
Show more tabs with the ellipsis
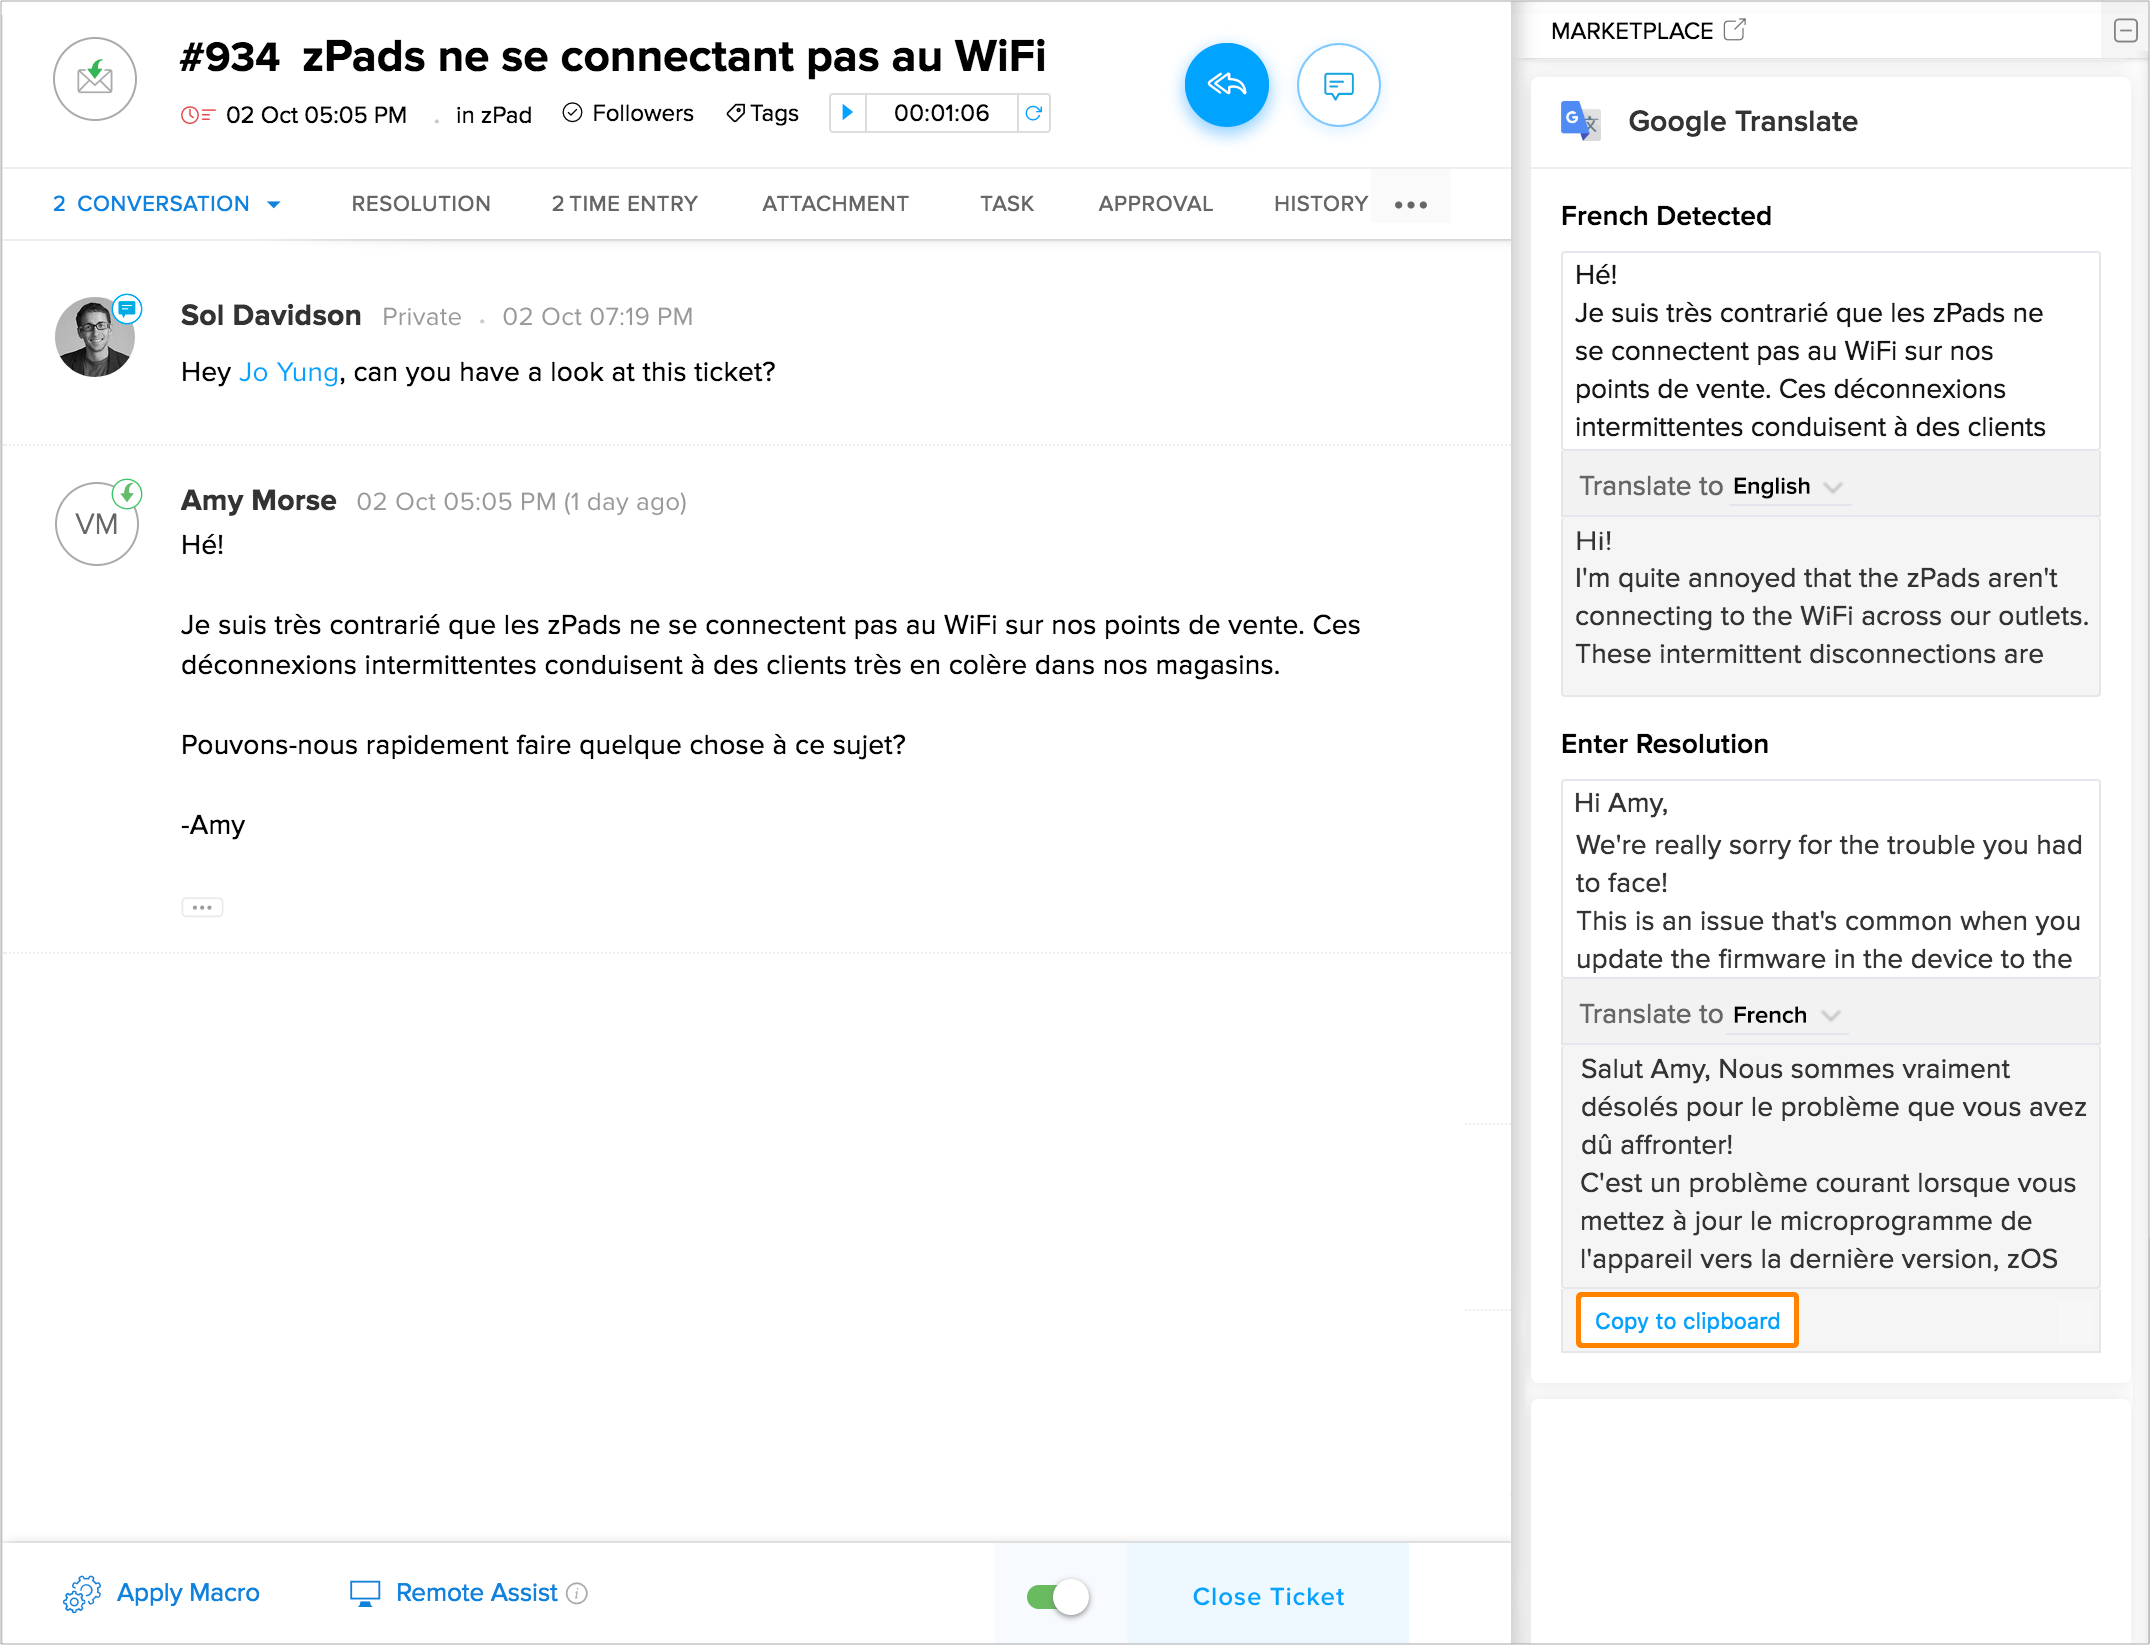pos(1410,204)
